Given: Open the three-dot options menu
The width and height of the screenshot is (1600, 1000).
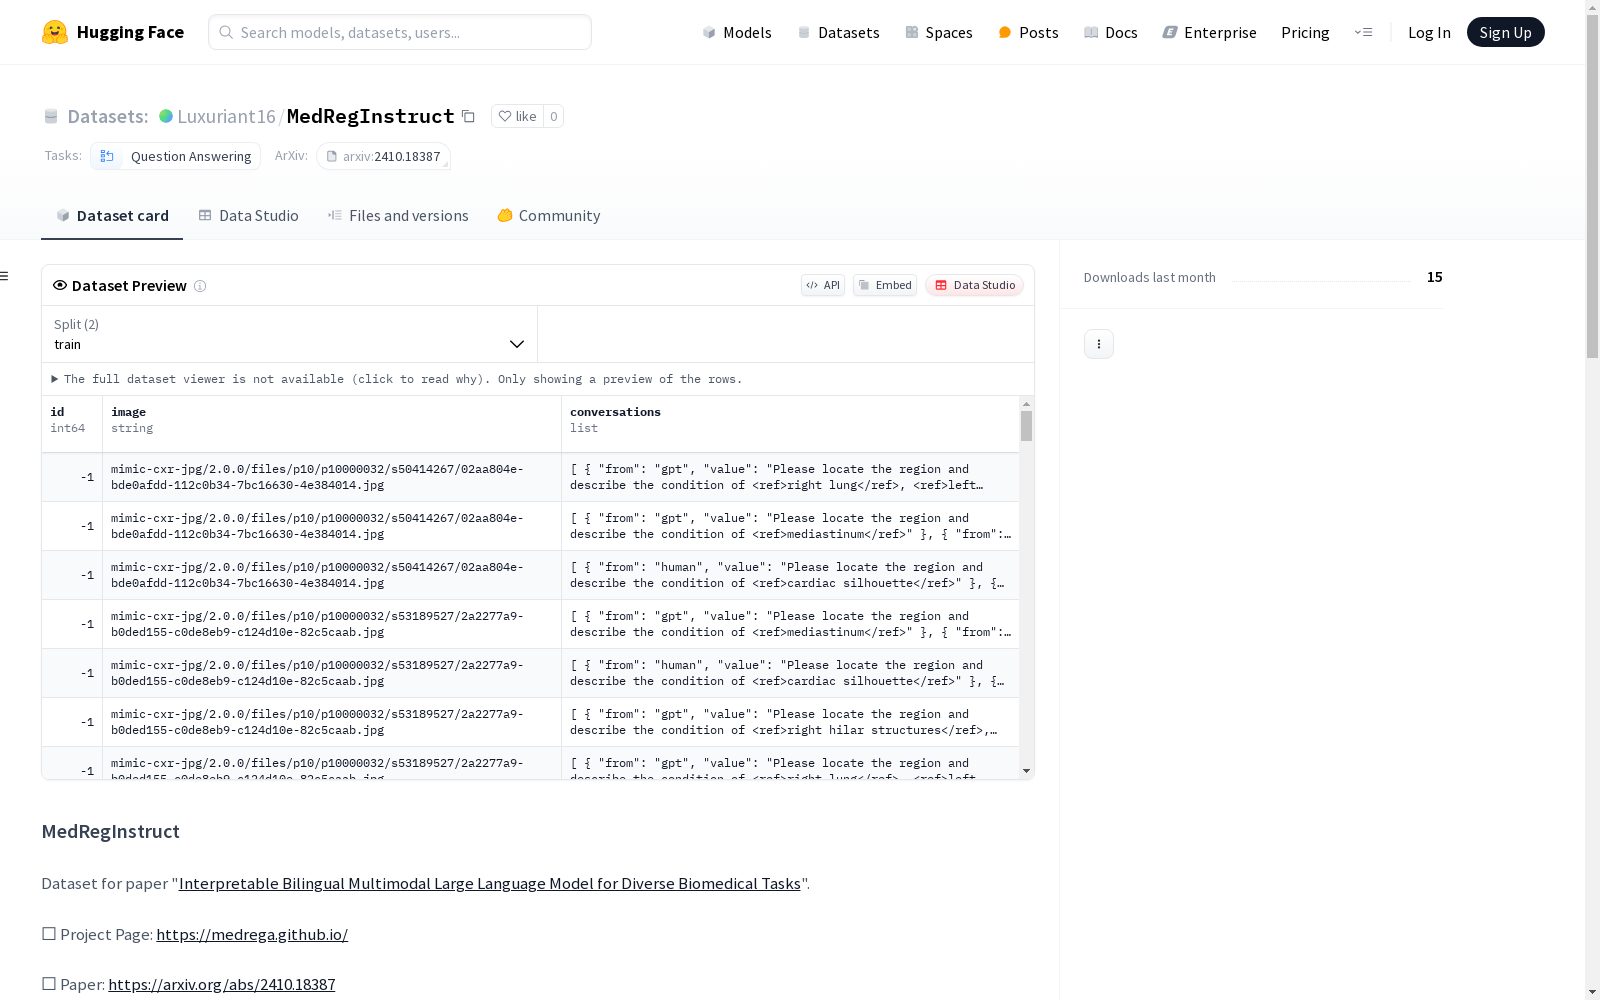Looking at the screenshot, I should 1099,344.
